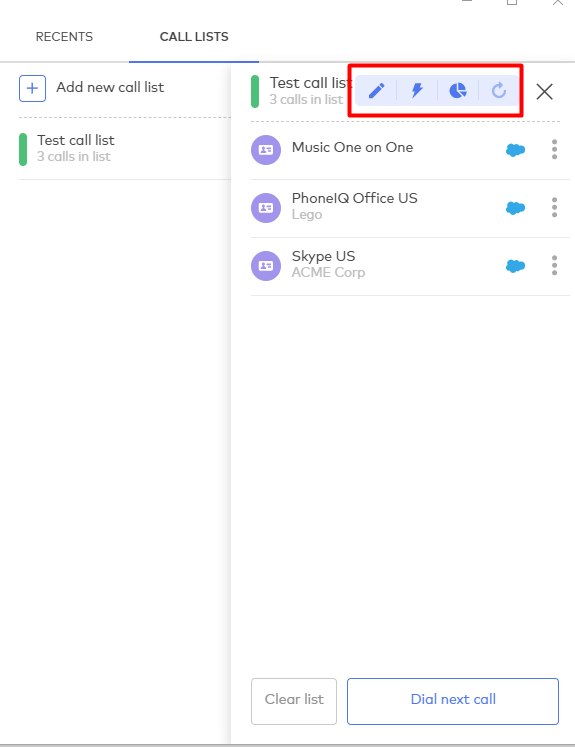Click the Clear list button
This screenshot has width=575, height=747.
coord(294,701)
